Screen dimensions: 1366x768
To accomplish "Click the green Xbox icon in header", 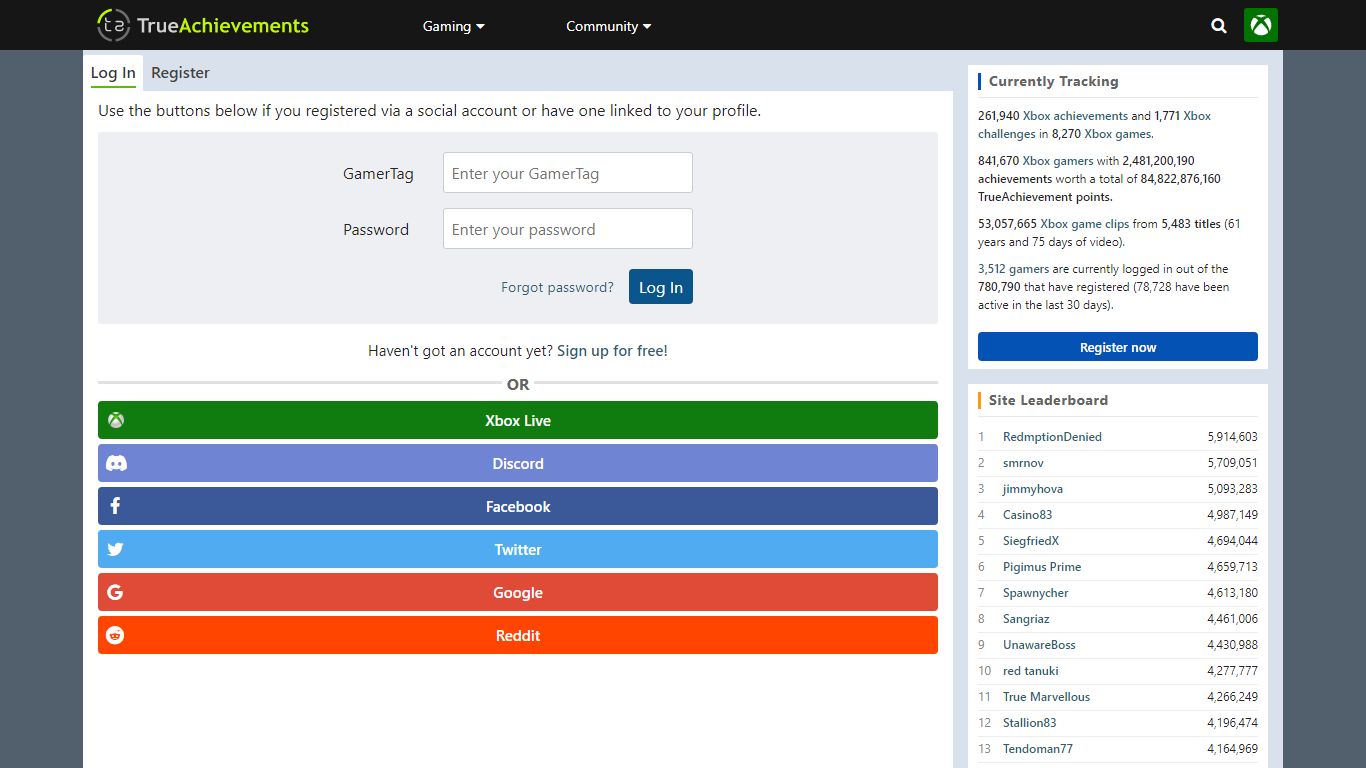I will (1261, 25).
